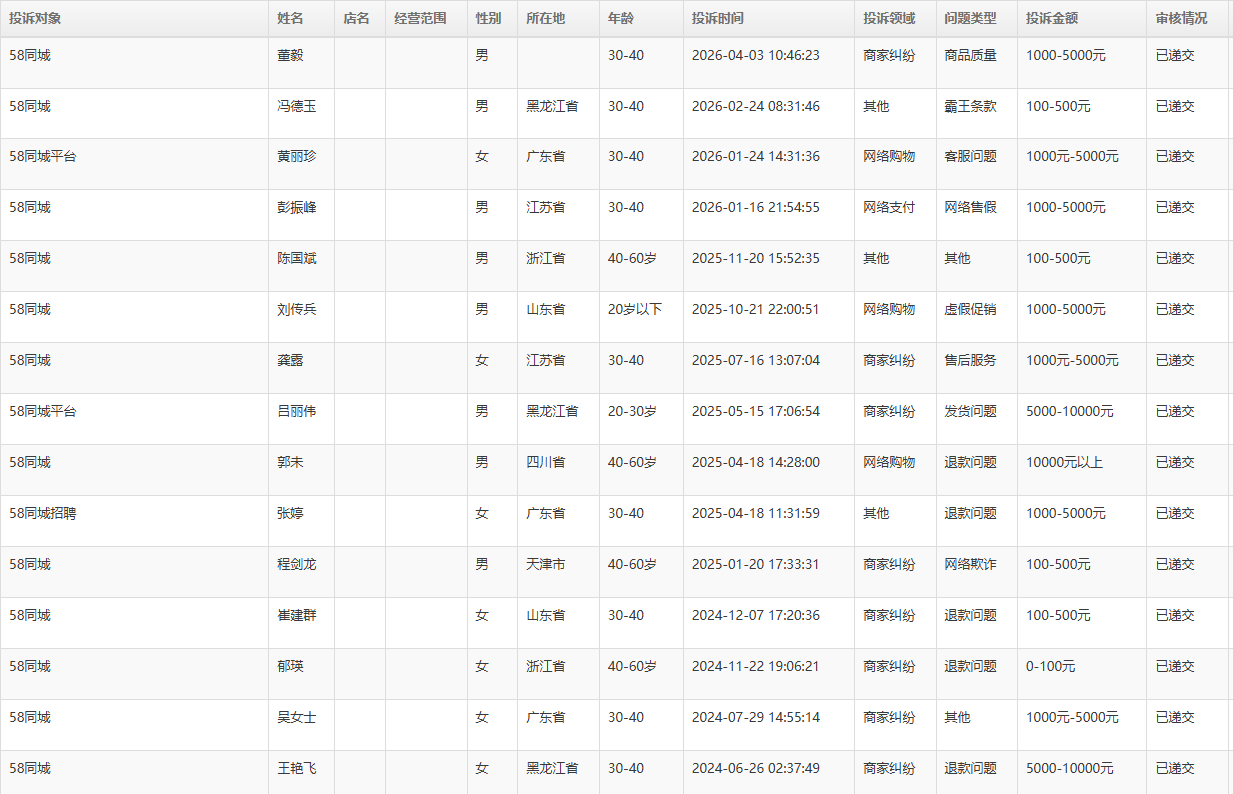This screenshot has height=794, width=1233.
Task: Click 售后服务 in 龚露's row
Action: coord(971,360)
